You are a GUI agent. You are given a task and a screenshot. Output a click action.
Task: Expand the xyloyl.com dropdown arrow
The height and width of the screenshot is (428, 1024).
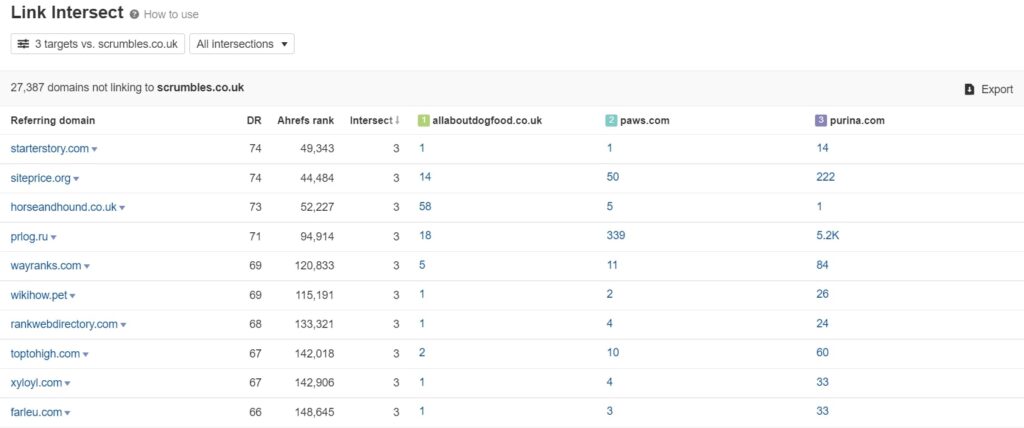coord(67,384)
